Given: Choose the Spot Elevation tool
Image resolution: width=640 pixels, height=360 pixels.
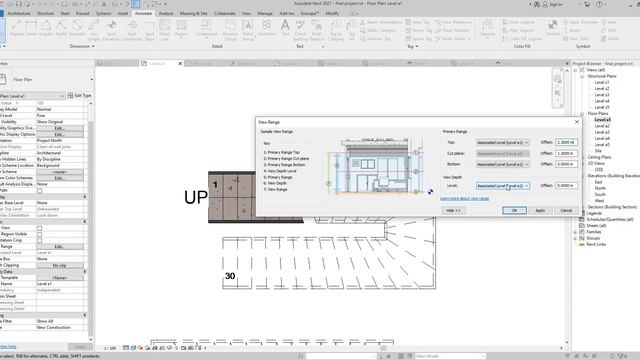Looking at the screenshot, I should (x=111, y=30).
